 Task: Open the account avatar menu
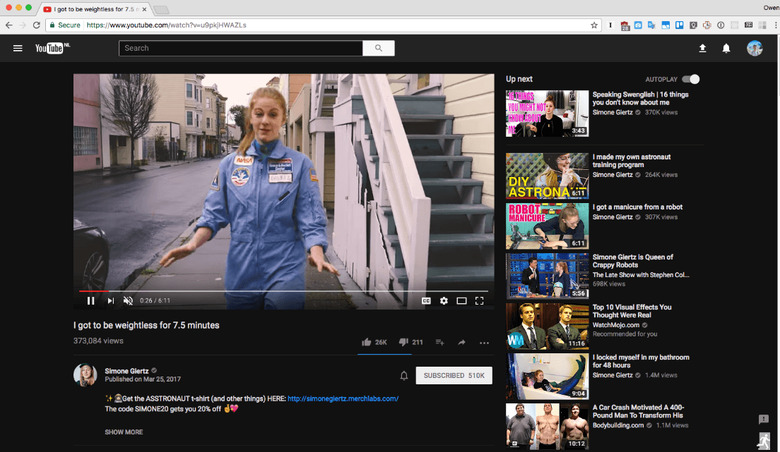point(754,48)
